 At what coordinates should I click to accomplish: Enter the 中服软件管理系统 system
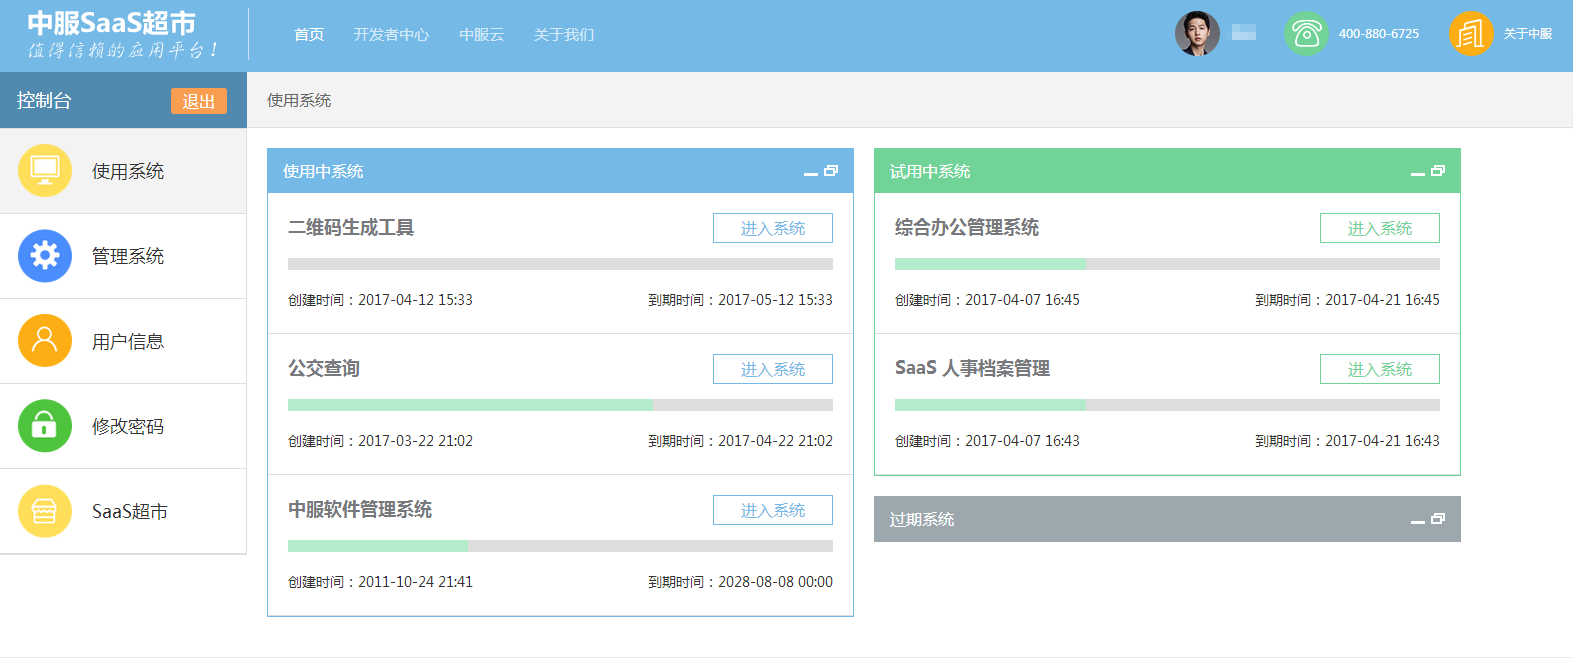[773, 510]
